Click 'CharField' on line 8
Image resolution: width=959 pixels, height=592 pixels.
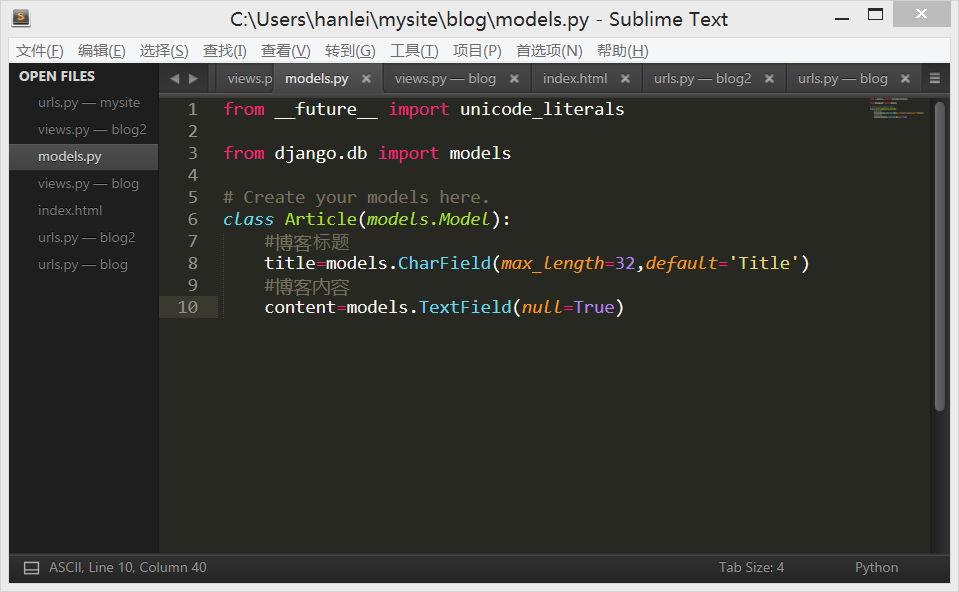(445, 264)
